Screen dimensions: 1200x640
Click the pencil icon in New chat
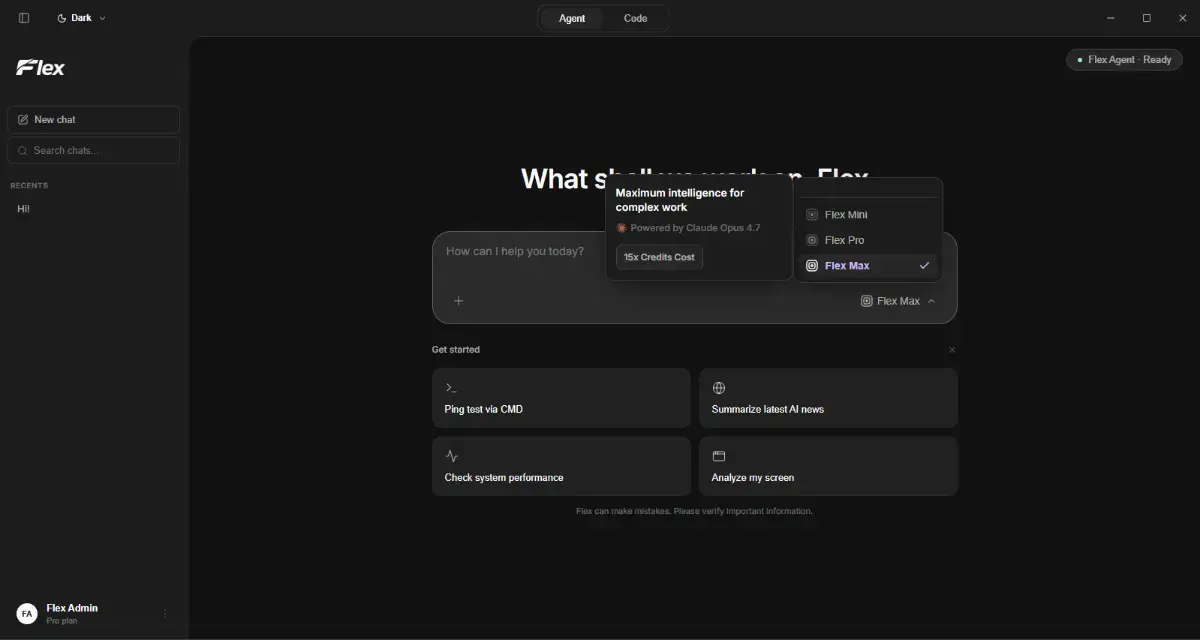(23, 120)
